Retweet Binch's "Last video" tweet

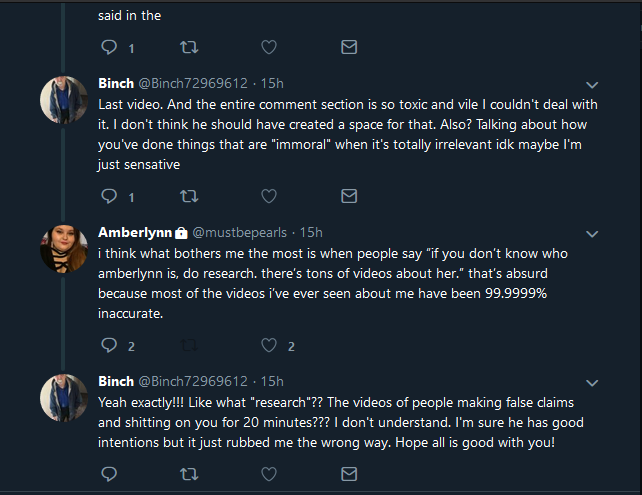pyautogui.click(x=189, y=196)
